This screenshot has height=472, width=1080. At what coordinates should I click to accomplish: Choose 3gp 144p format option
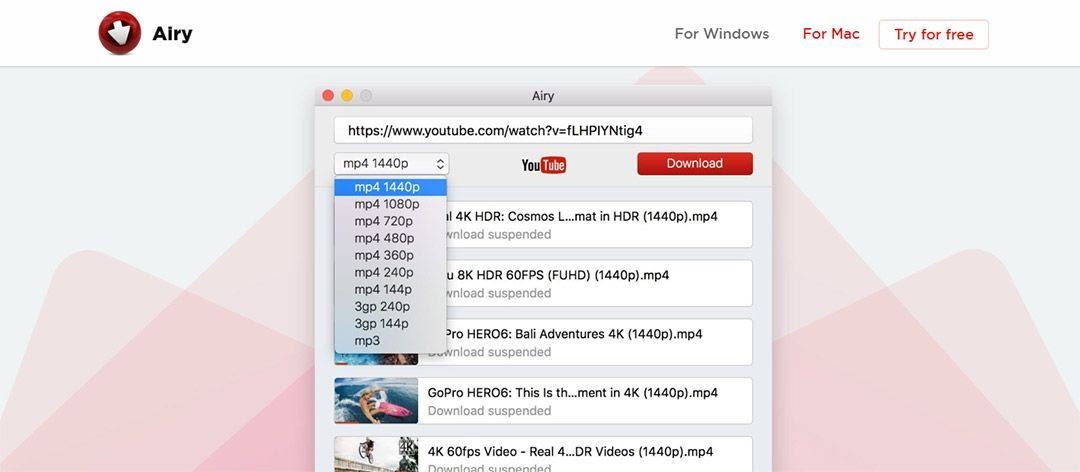pos(391,323)
